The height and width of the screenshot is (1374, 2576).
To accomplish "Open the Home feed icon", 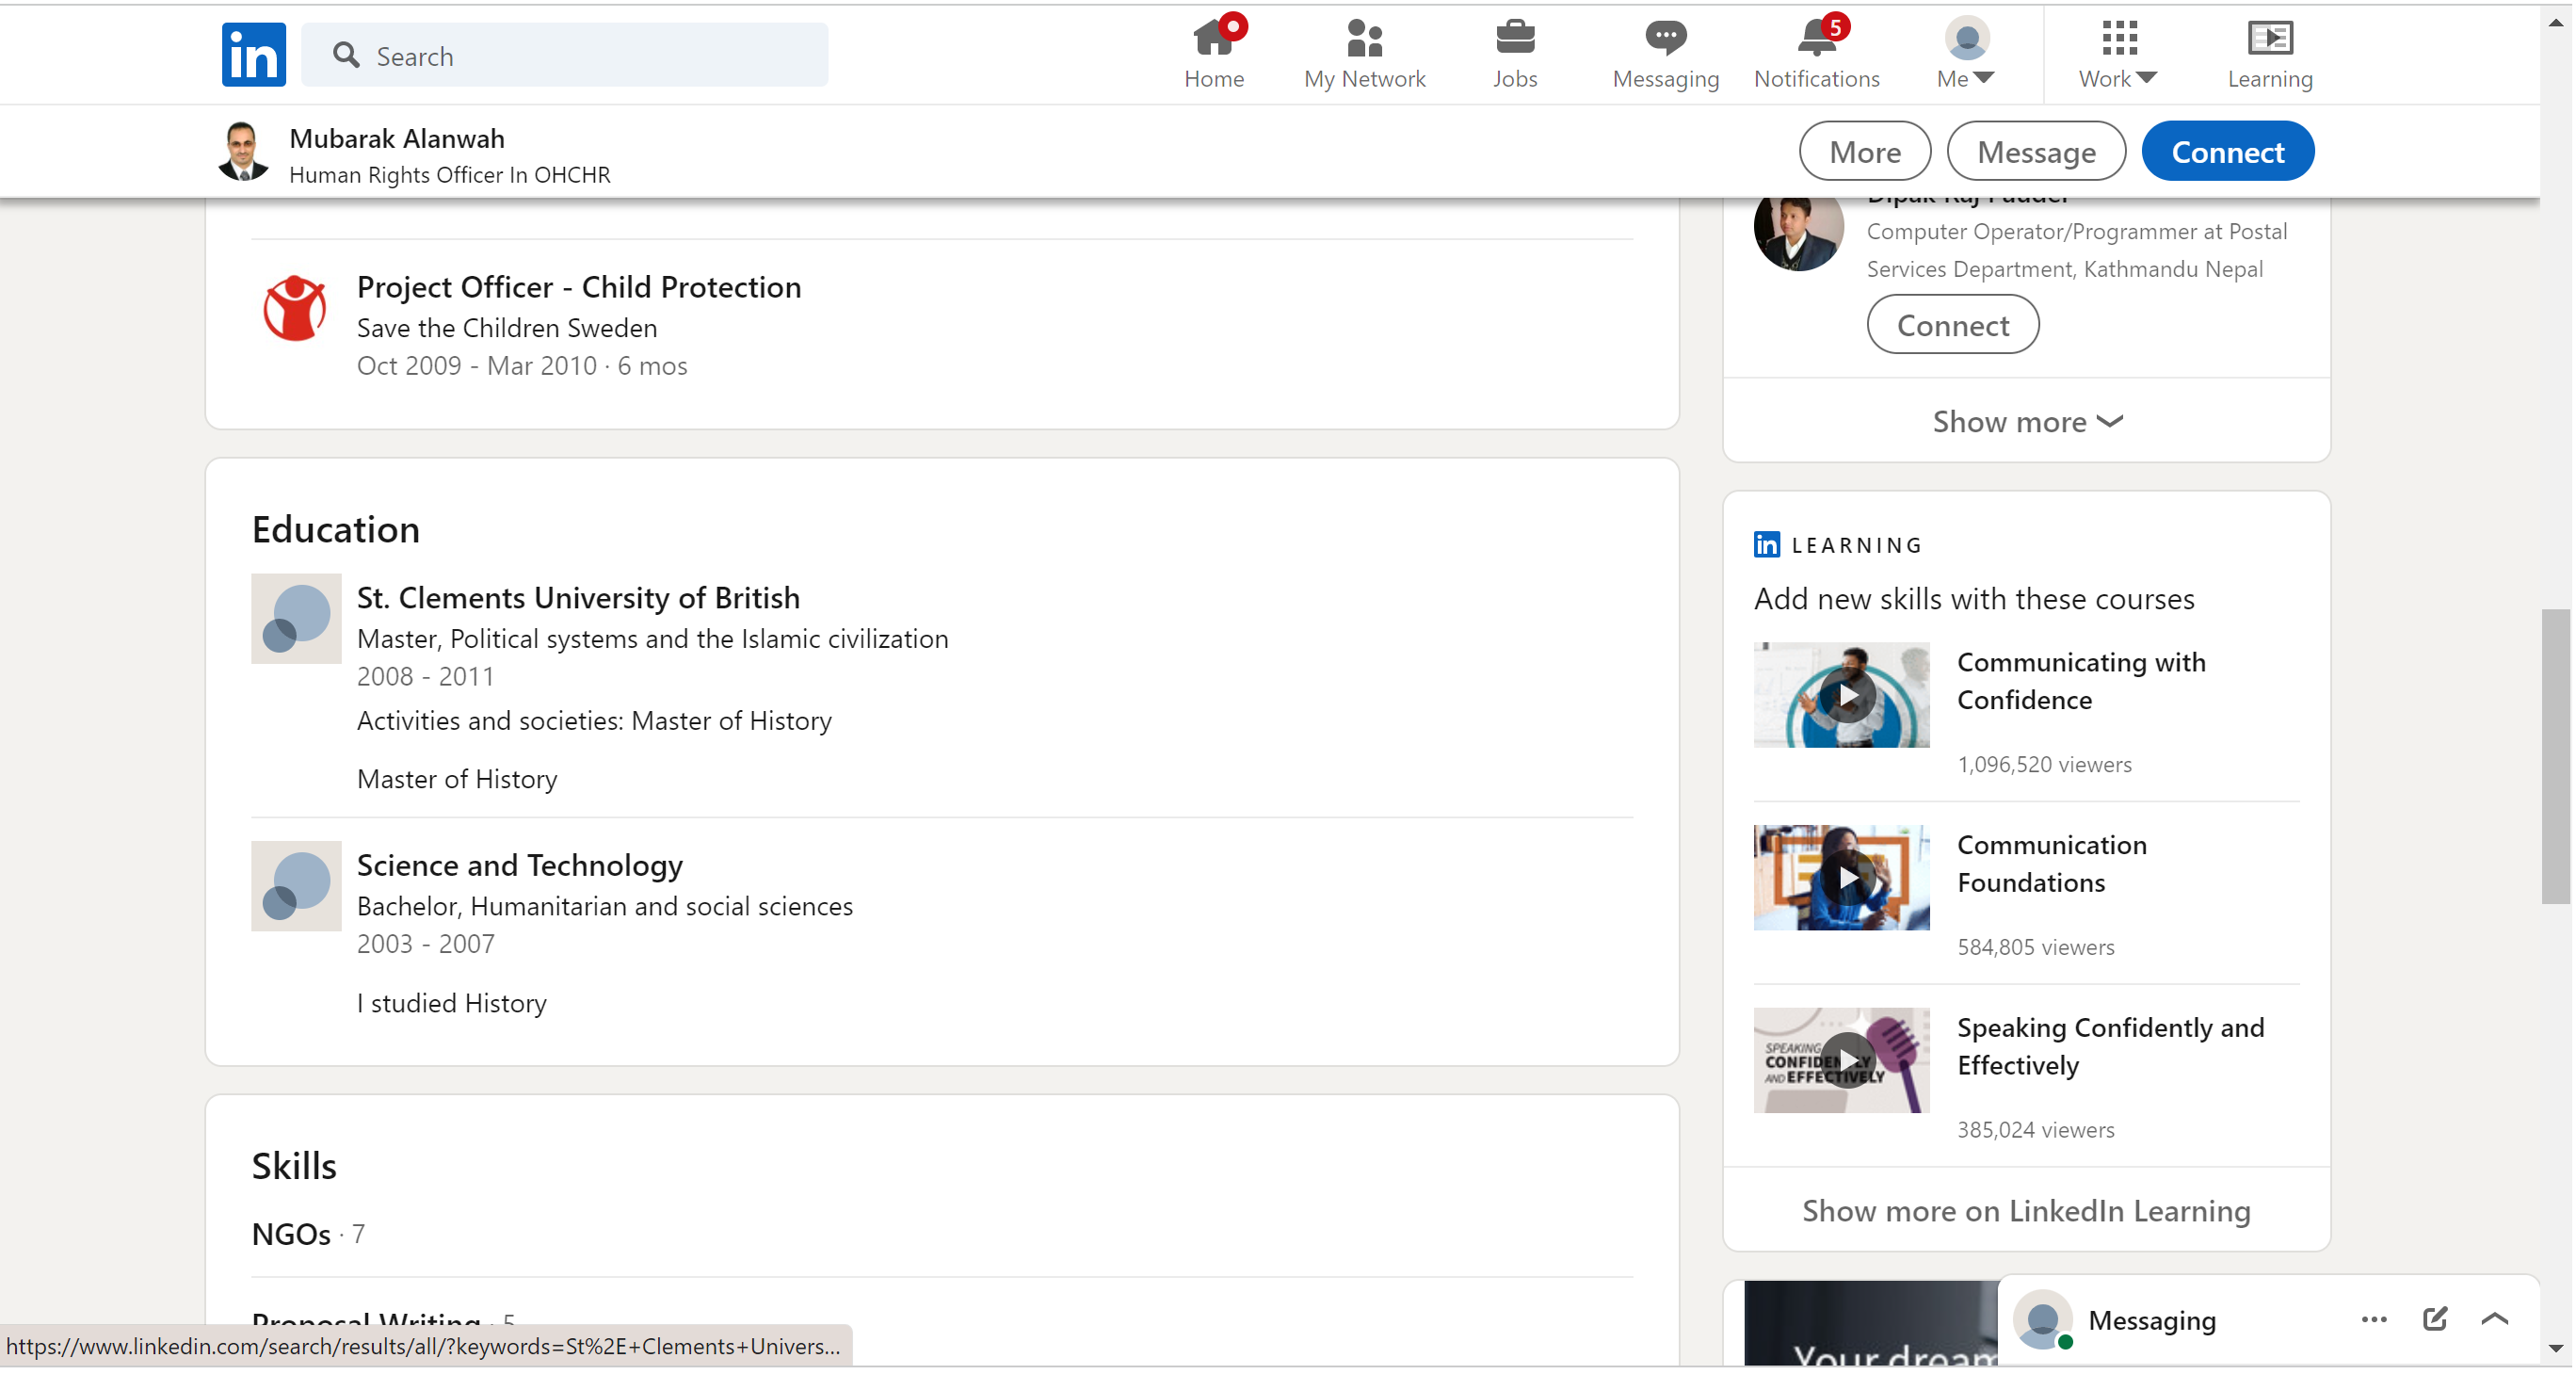I will [1213, 40].
